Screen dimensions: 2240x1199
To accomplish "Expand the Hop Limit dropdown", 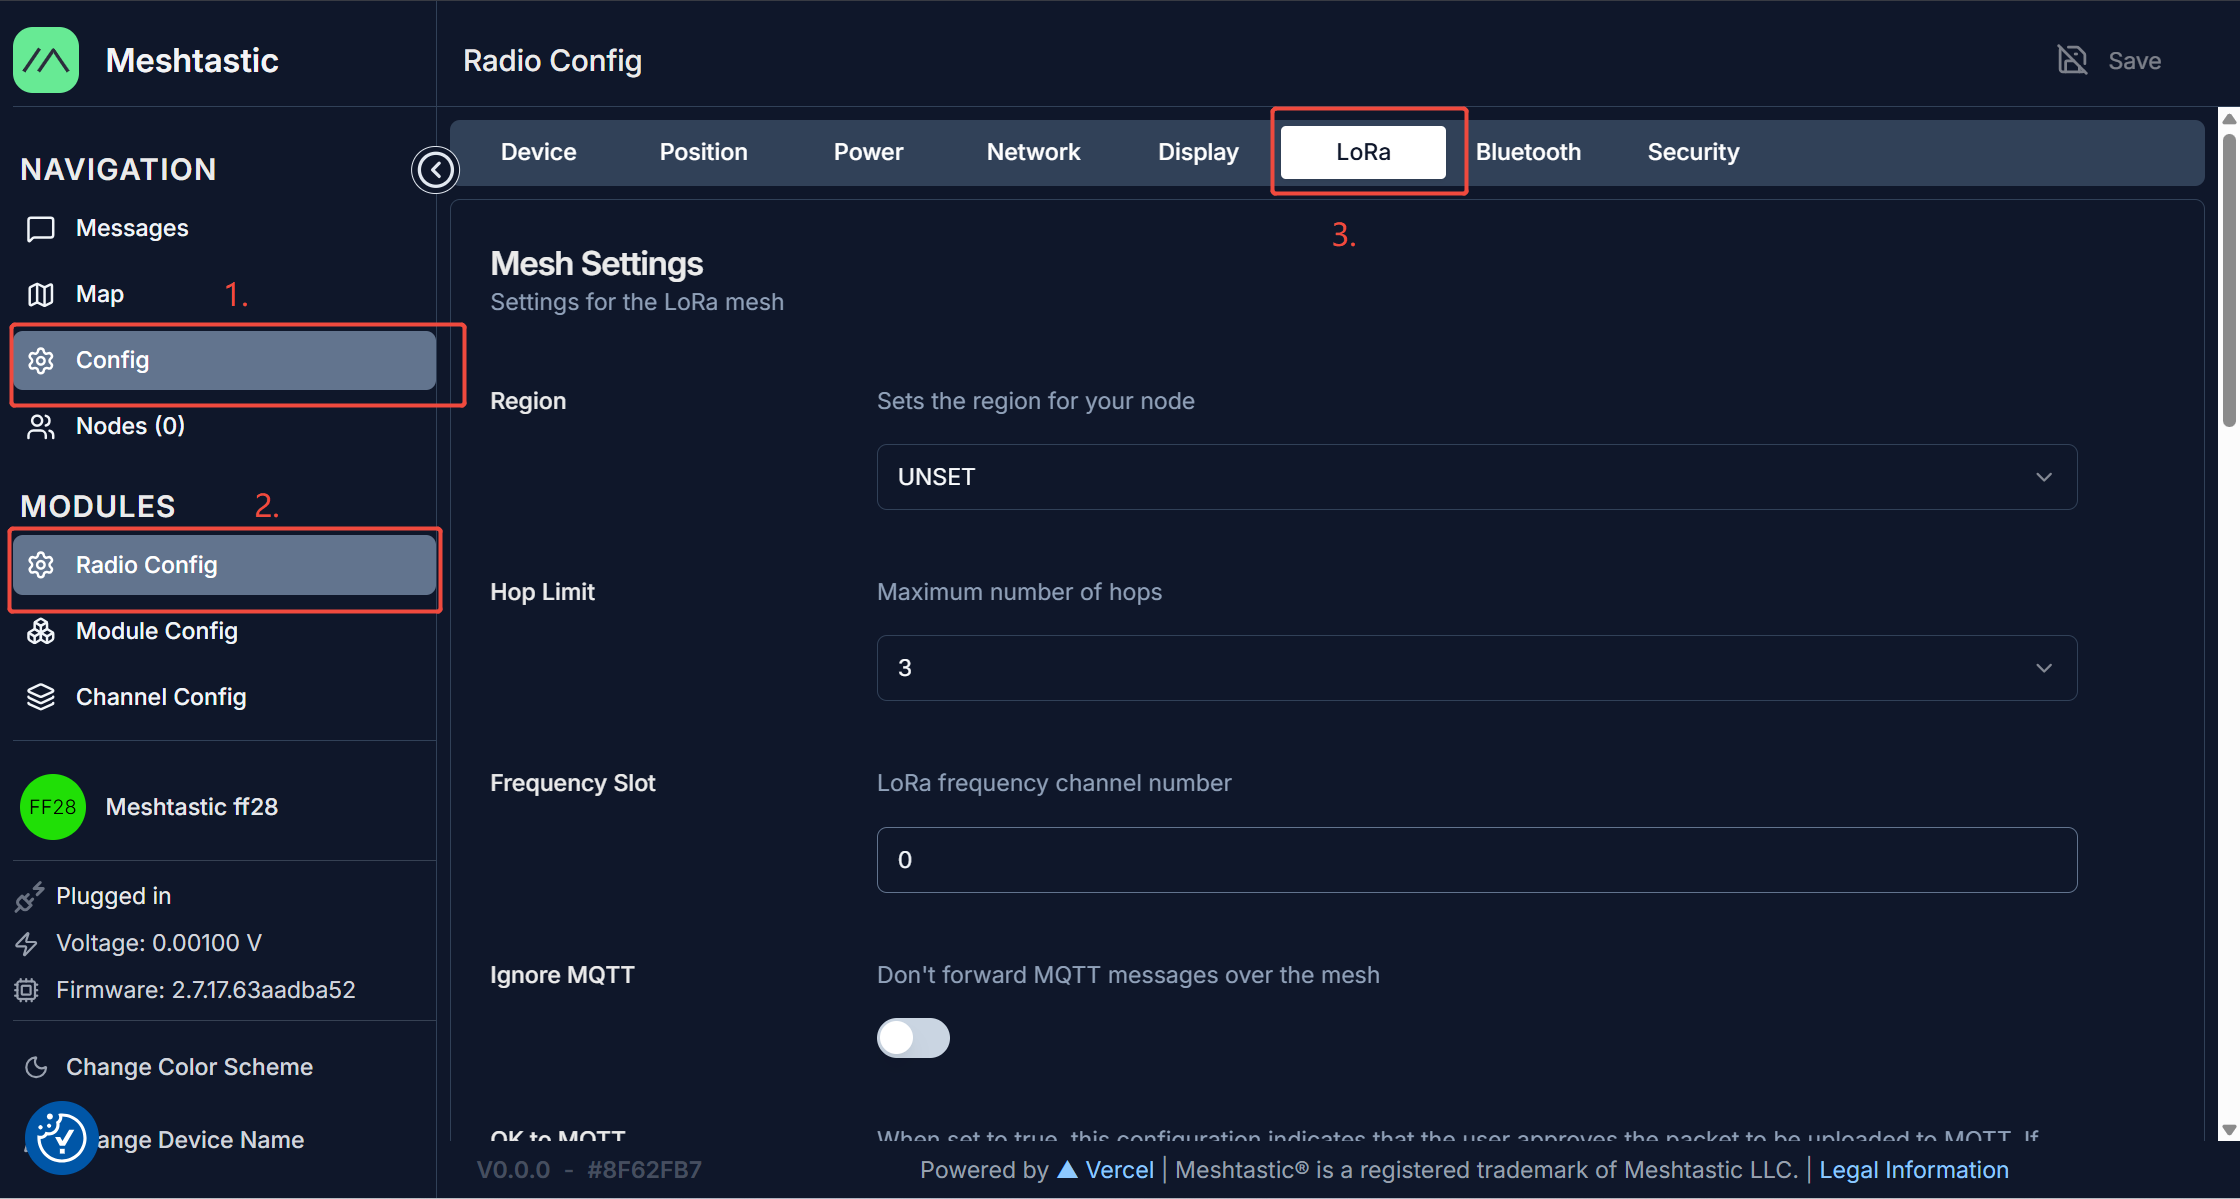I will pos(1476,668).
